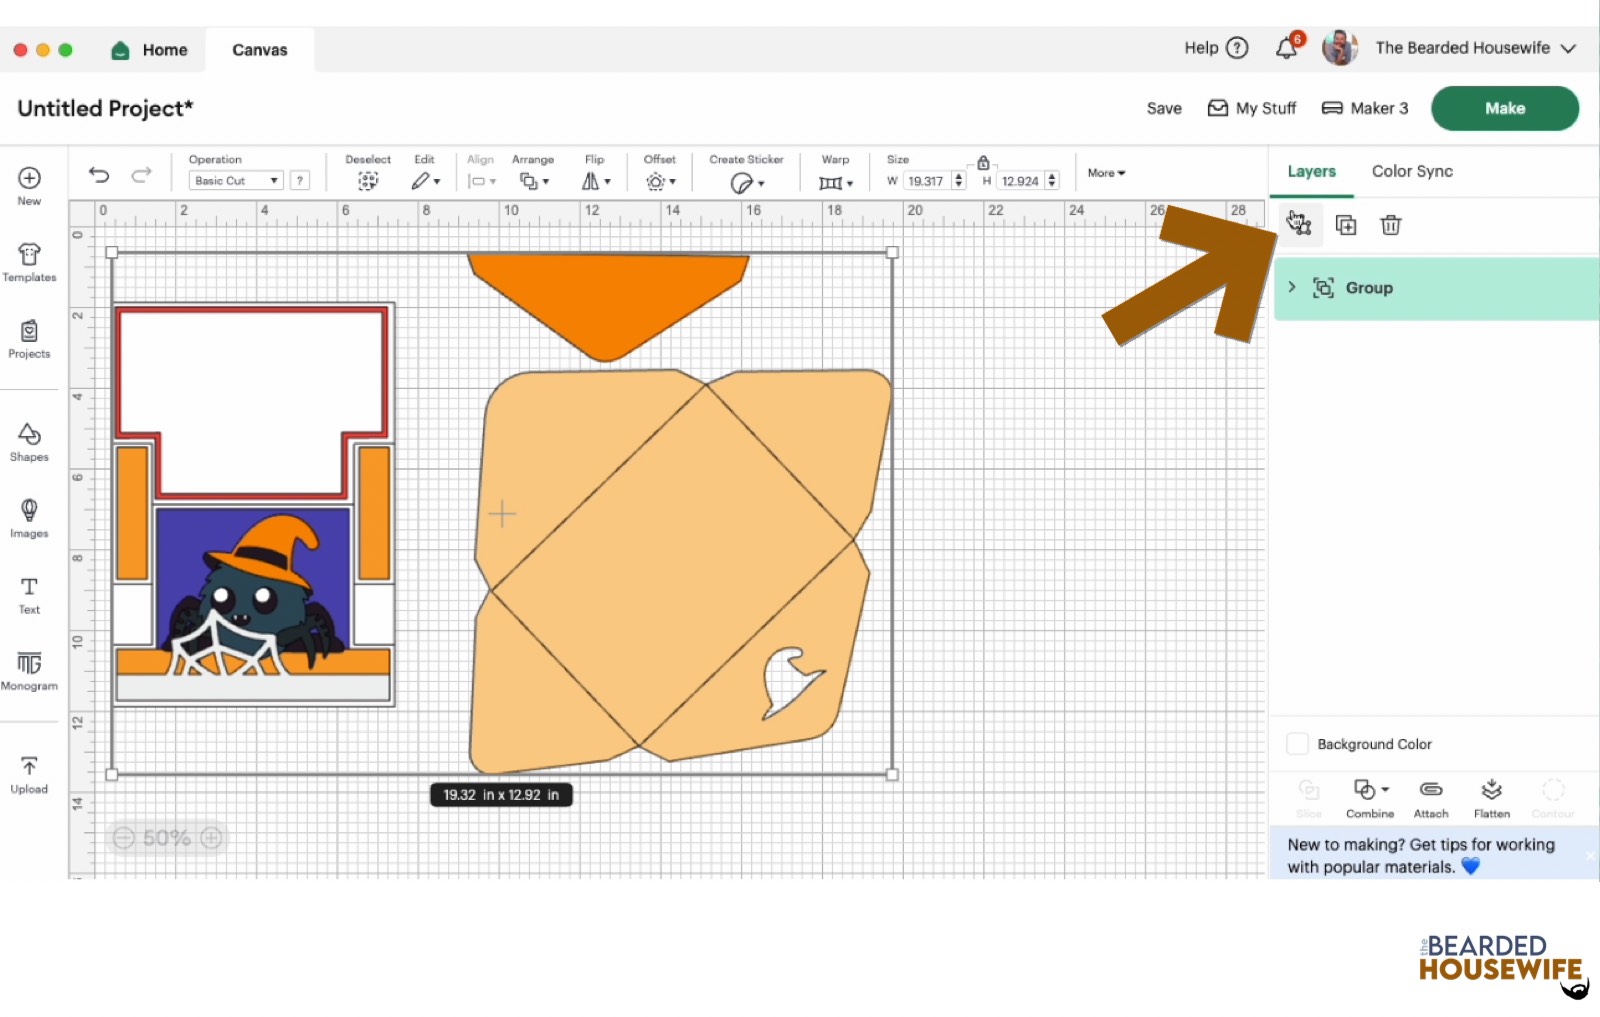Toggle the size aspect ratio lock
This screenshot has width=1600, height=1017.
click(983, 163)
